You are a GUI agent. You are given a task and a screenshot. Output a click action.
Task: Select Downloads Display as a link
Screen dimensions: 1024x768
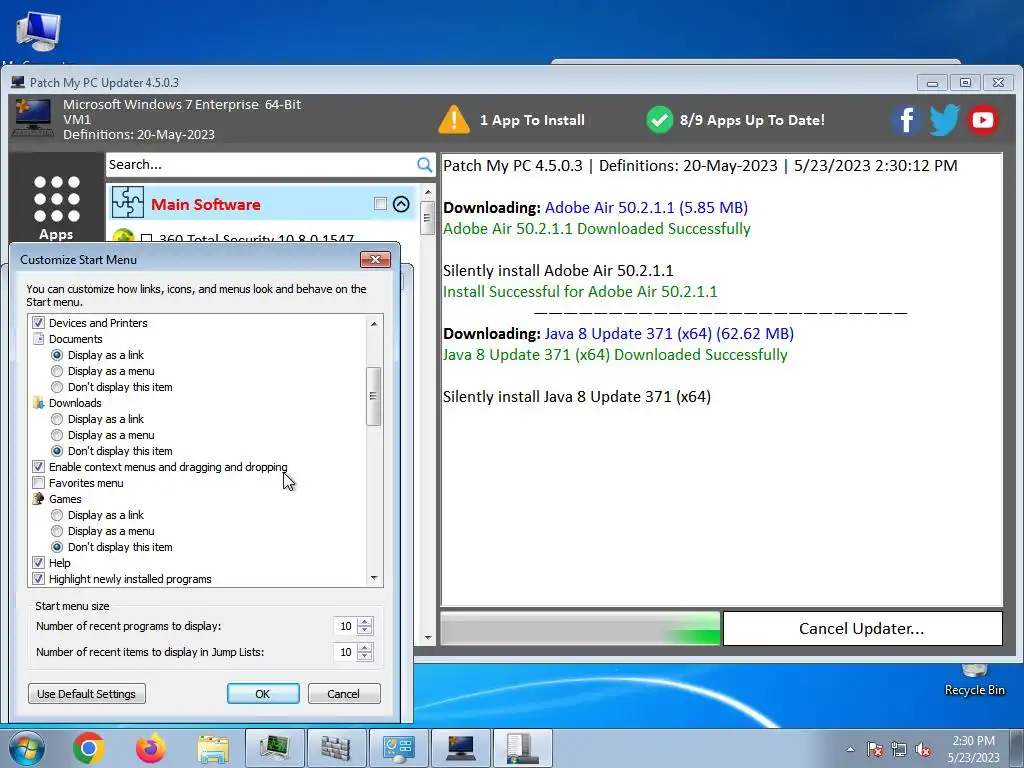(57, 419)
